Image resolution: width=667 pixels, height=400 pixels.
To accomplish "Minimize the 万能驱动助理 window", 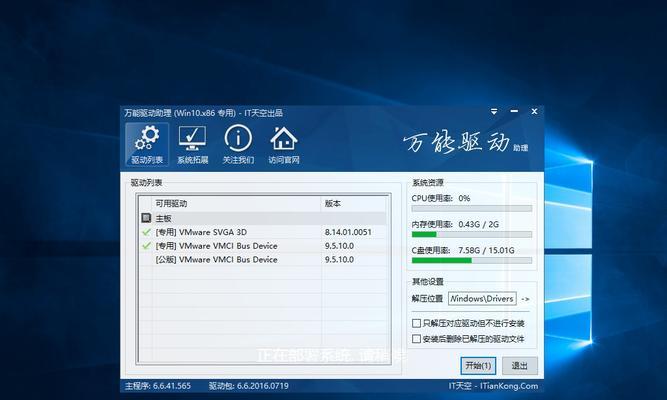I will [514, 111].
